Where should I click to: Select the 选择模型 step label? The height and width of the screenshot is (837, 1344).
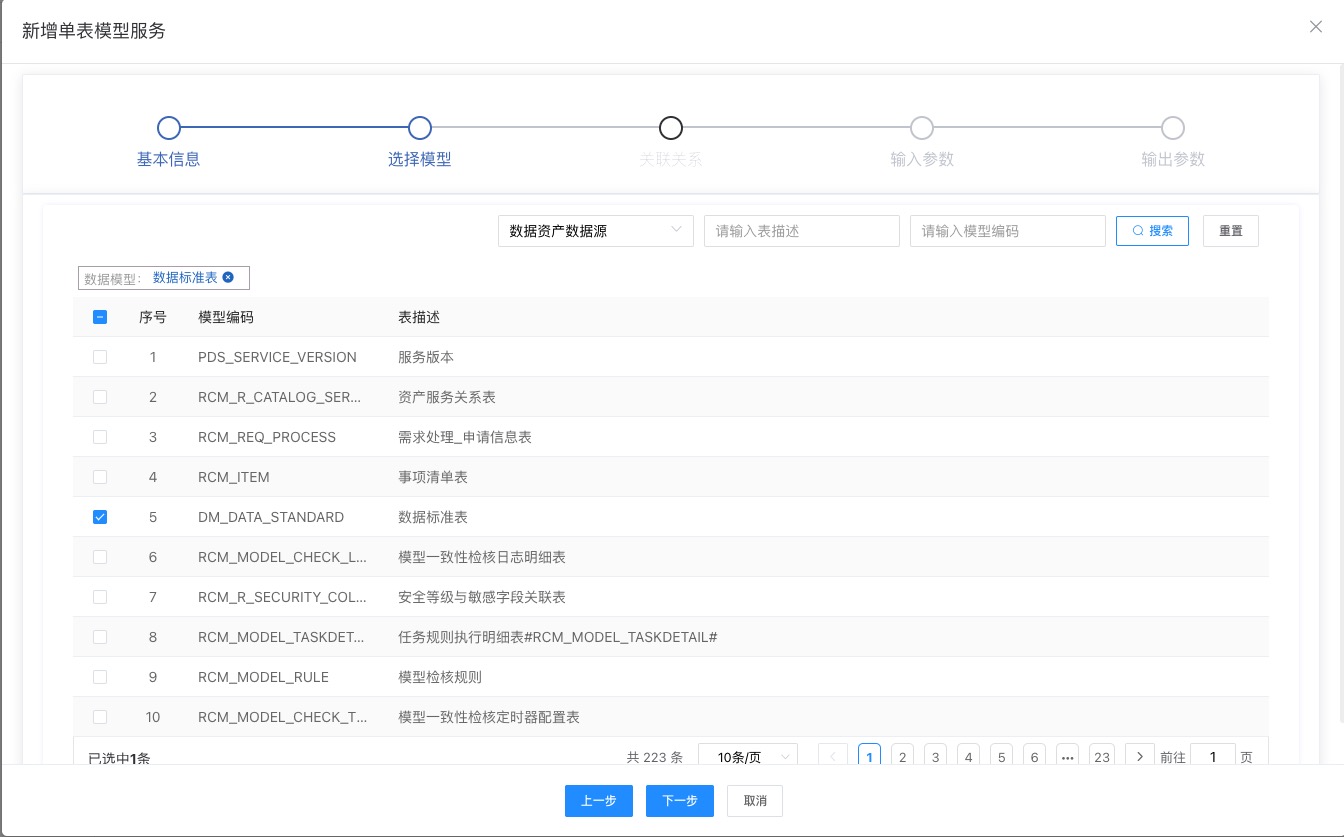[420, 159]
